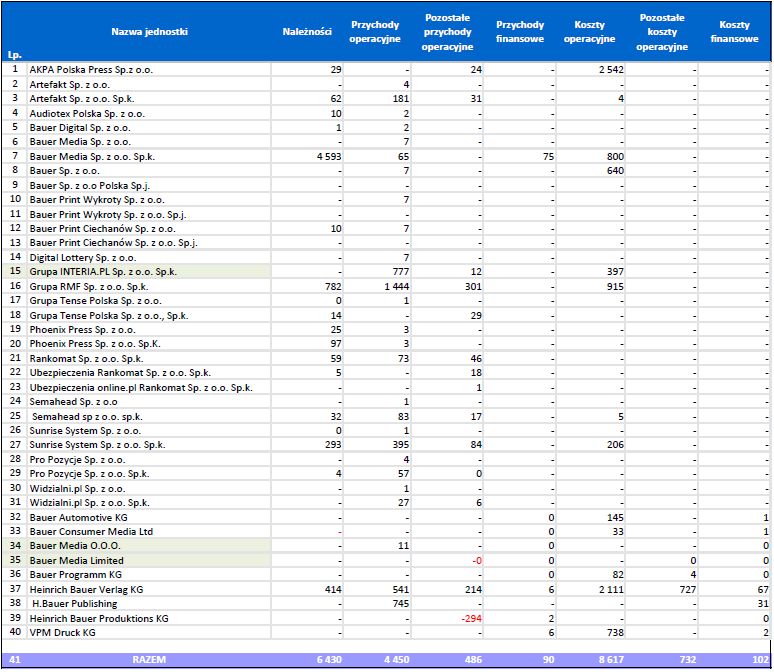
Task: Select the 75 financial income value
Action: (x=548, y=157)
